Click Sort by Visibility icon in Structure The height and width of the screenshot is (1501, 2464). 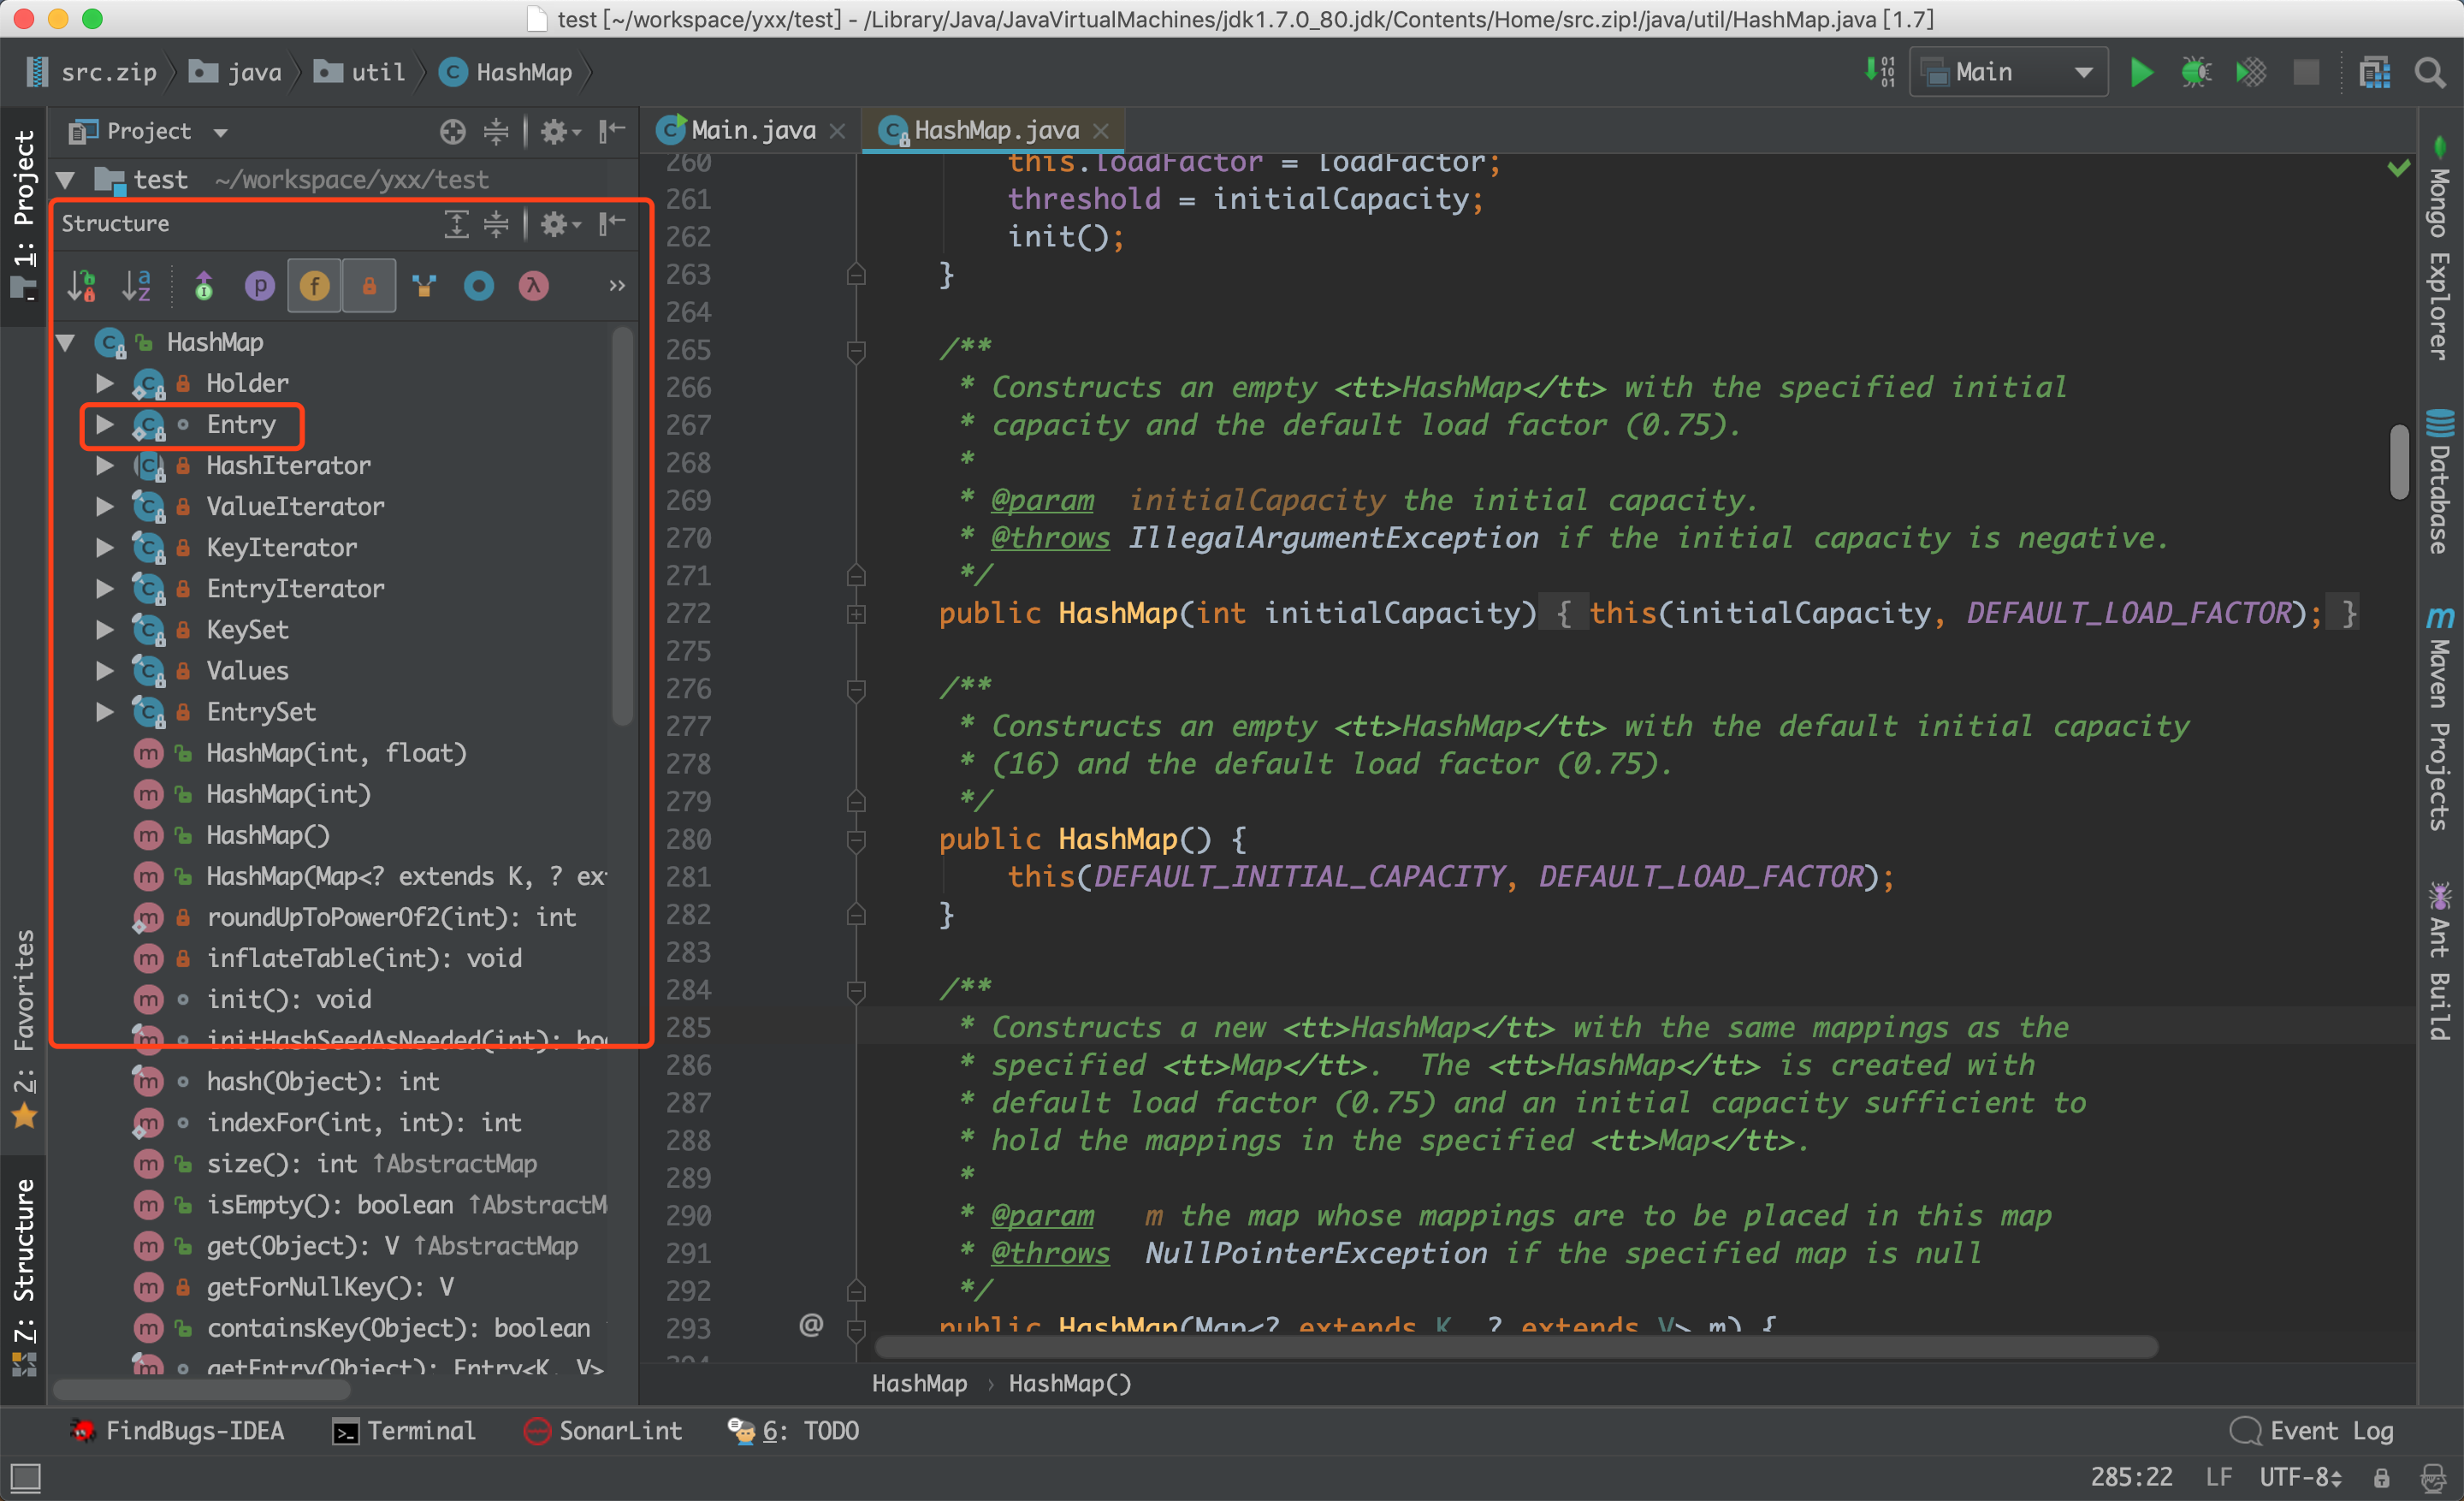(82, 287)
